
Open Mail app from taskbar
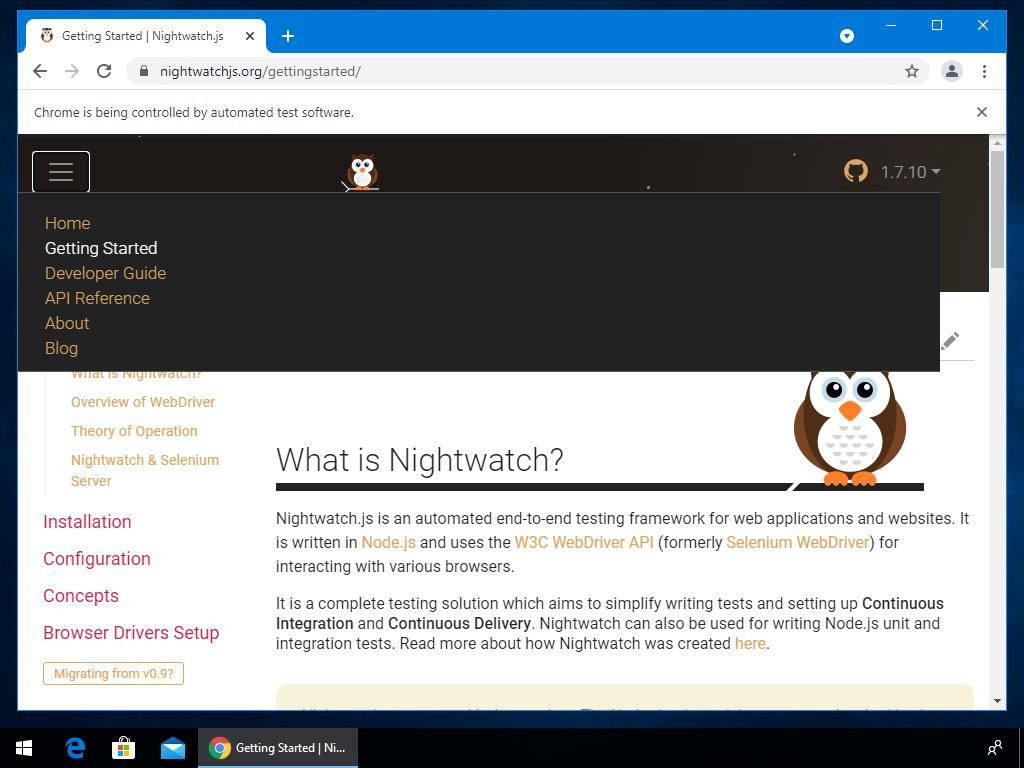tap(172, 748)
